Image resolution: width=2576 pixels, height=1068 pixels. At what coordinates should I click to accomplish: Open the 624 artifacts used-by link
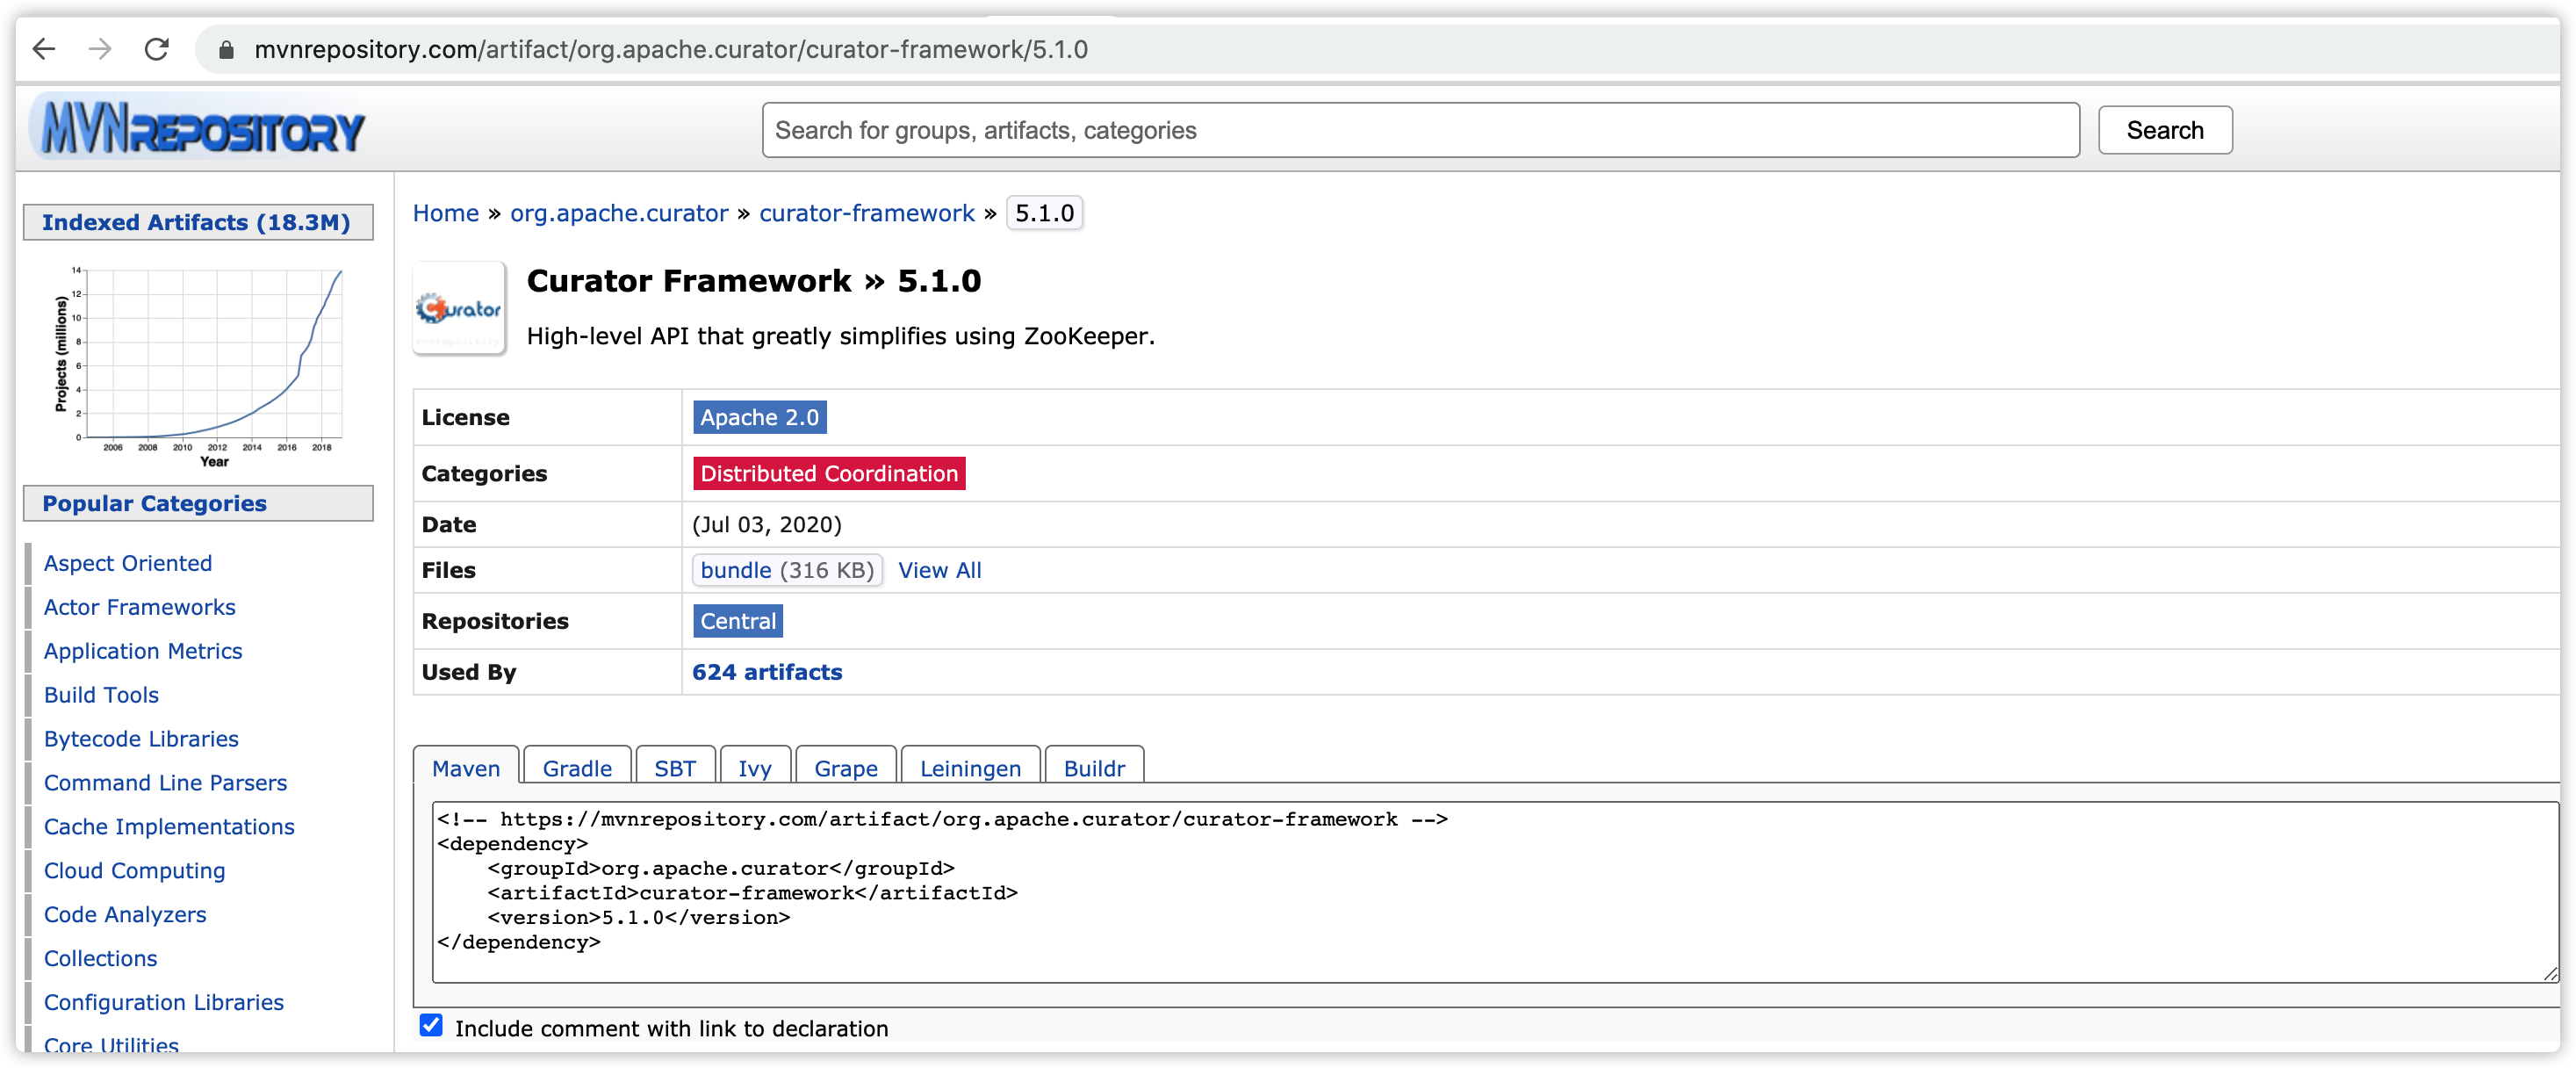(x=767, y=672)
